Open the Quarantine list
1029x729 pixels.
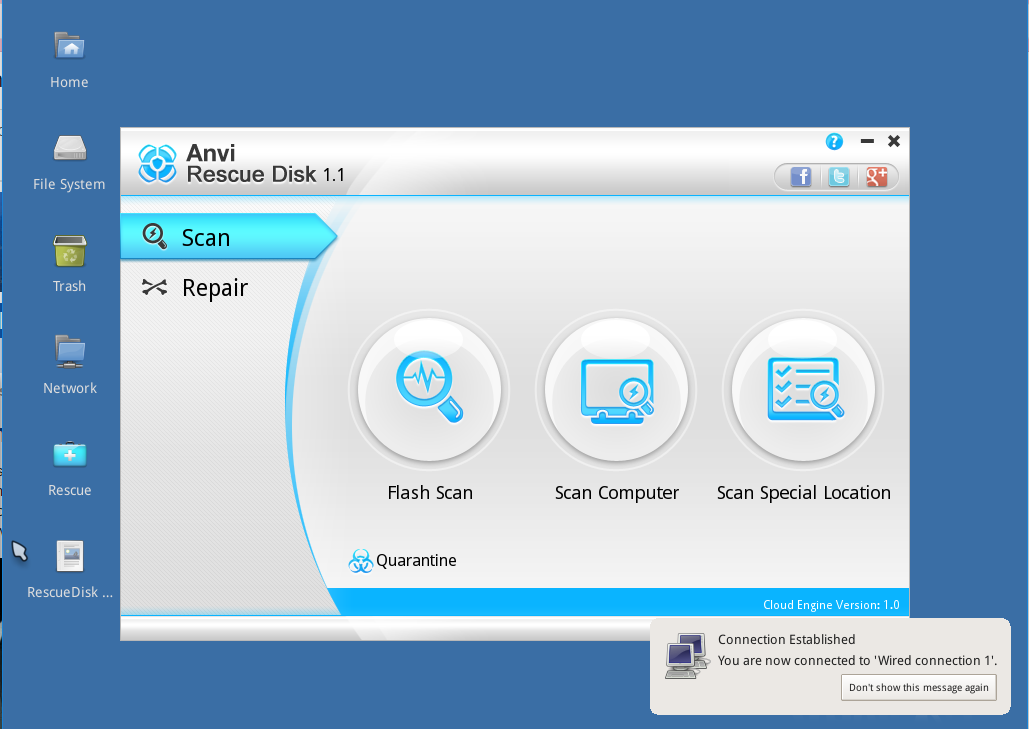click(x=402, y=560)
